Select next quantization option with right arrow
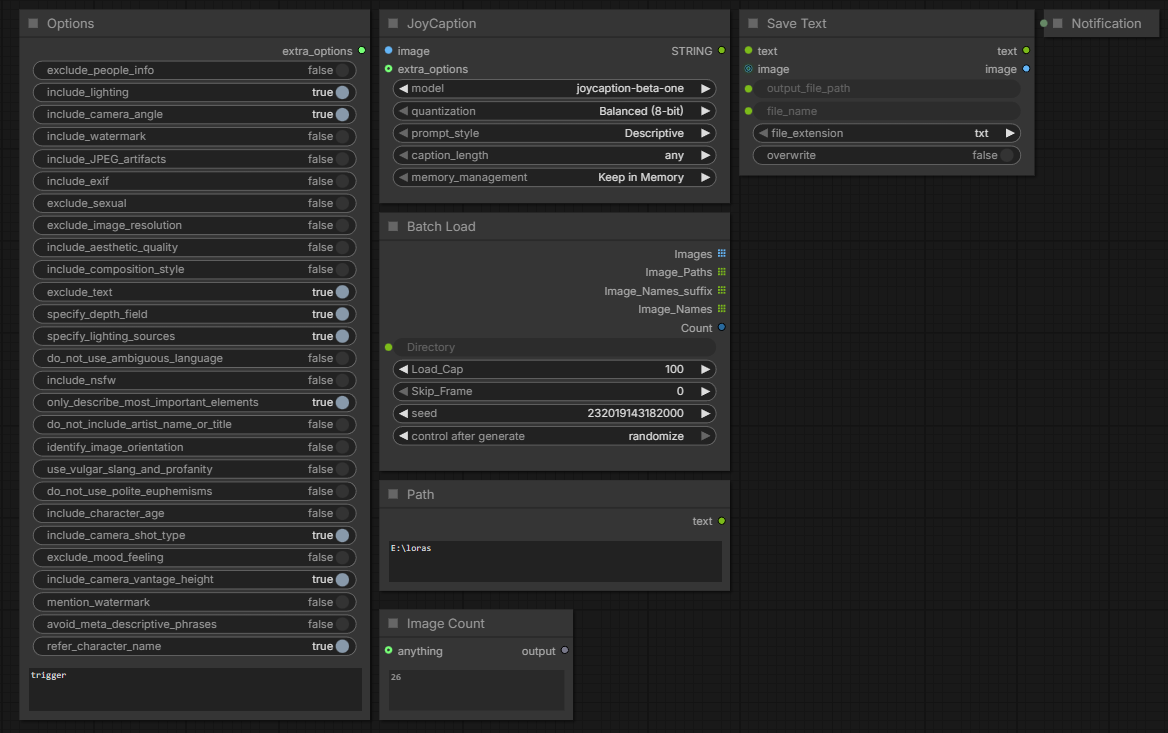Viewport: 1168px width, 733px height. tap(705, 111)
